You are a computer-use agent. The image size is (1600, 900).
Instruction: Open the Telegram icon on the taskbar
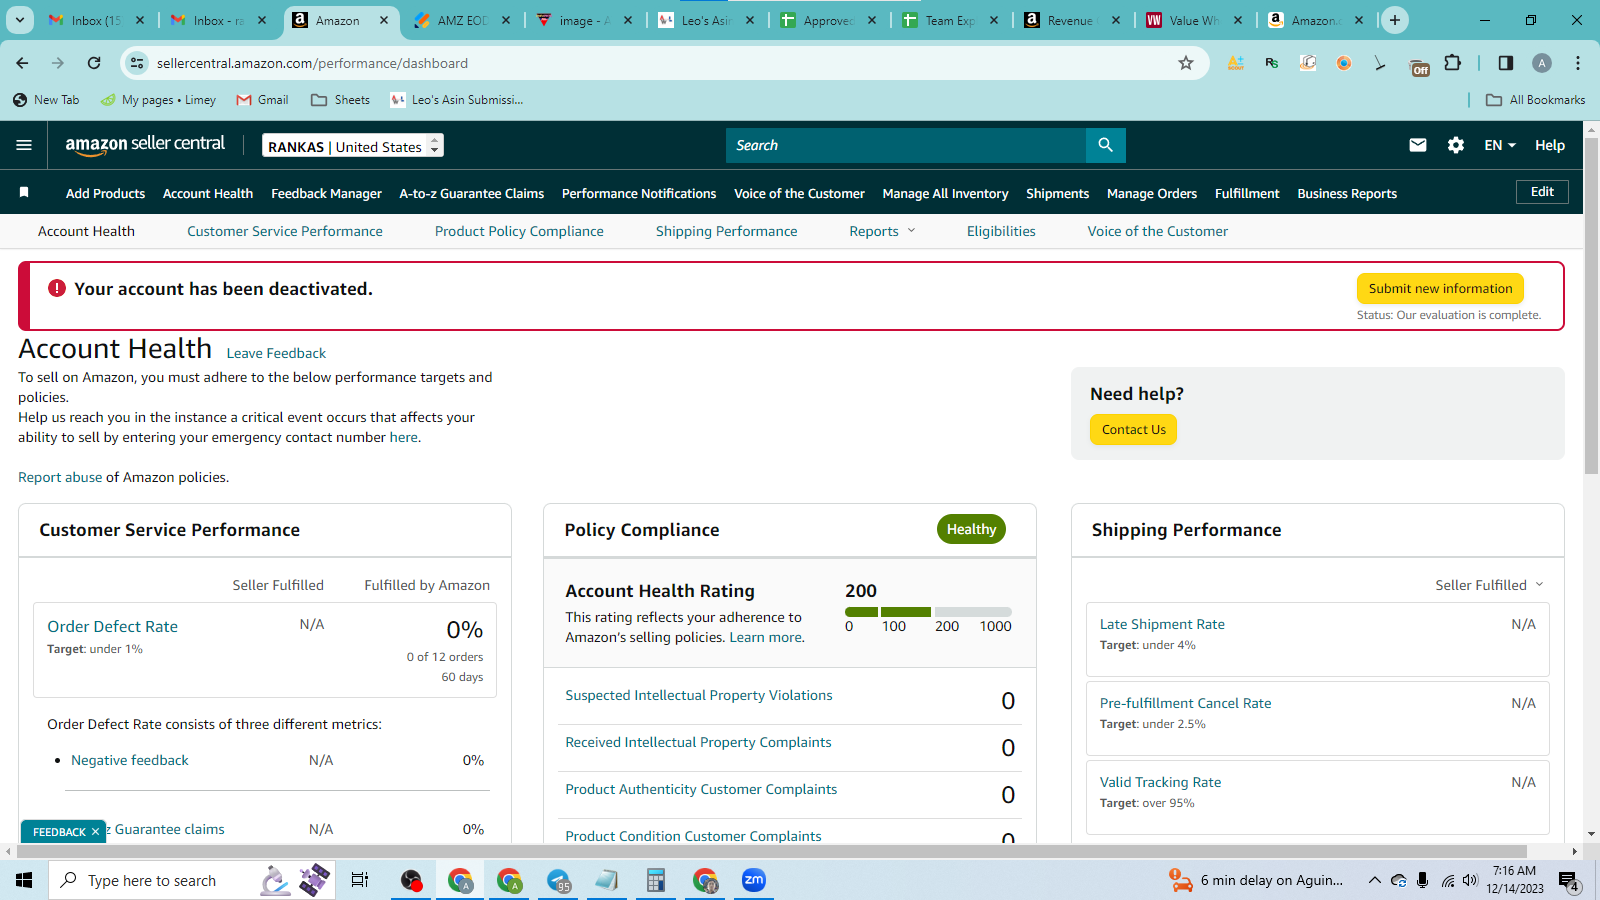[x=558, y=880]
